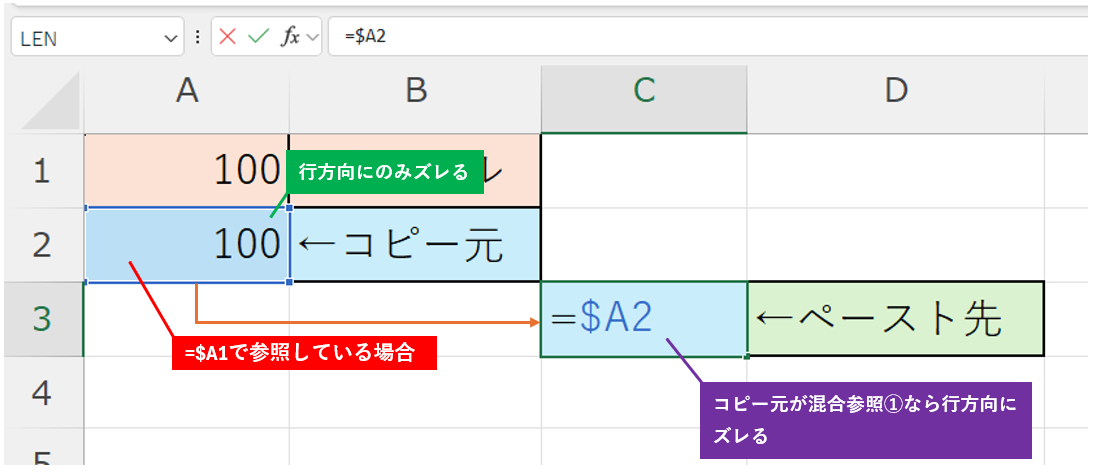The width and height of the screenshot is (1108, 474).
Task: Open Insert Function via the fx icon
Action: click(290, 37)
